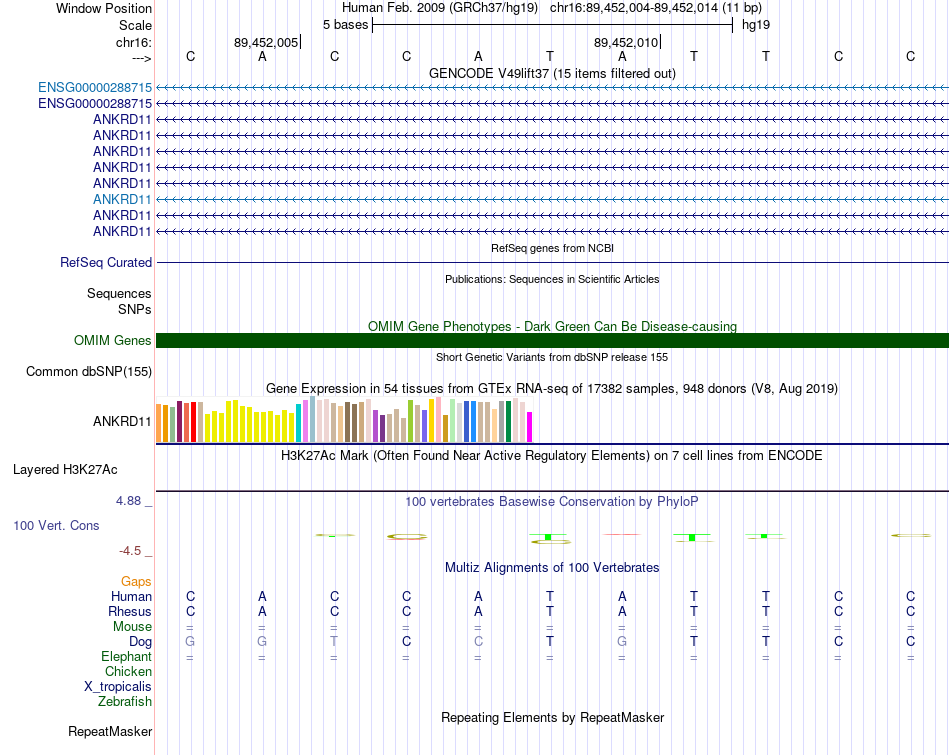Open Repeating Elements by RepeatMasker title

pos(552,717)
